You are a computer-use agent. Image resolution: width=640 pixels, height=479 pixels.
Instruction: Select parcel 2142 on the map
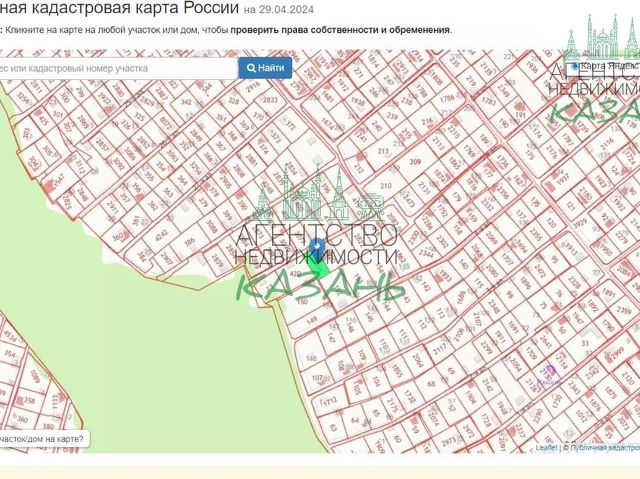point(487,384)
